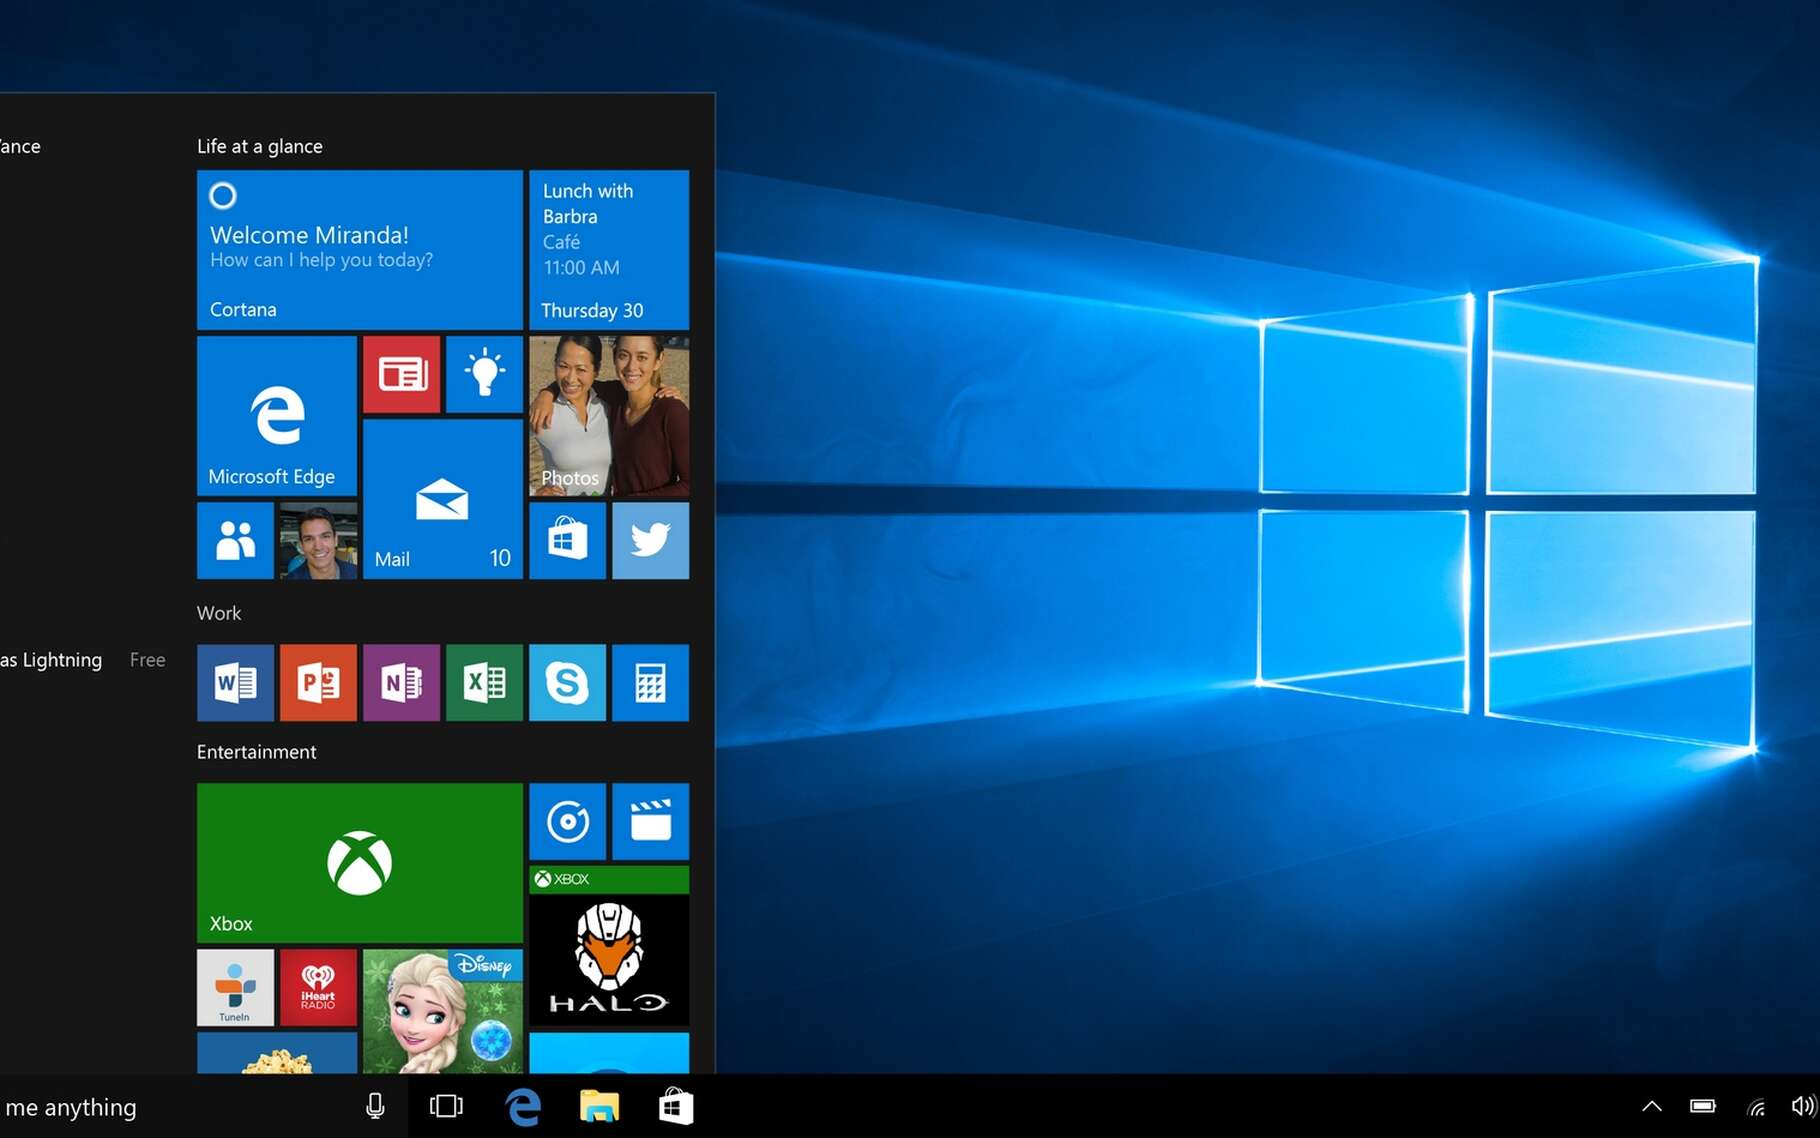Click the battery icon in system tray
This screenshot has width=1820, height=1138.
click(1703, 1106)
